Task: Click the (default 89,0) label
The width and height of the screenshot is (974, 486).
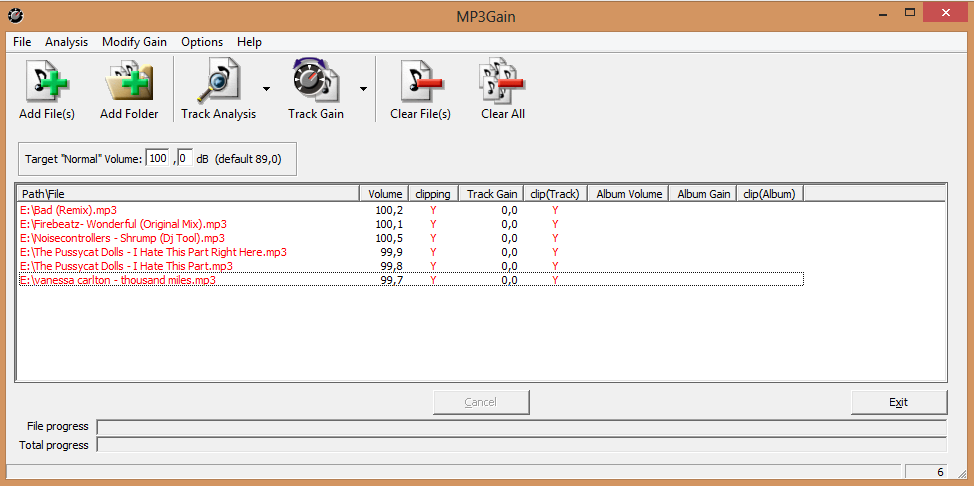Action: coord(248,159)
